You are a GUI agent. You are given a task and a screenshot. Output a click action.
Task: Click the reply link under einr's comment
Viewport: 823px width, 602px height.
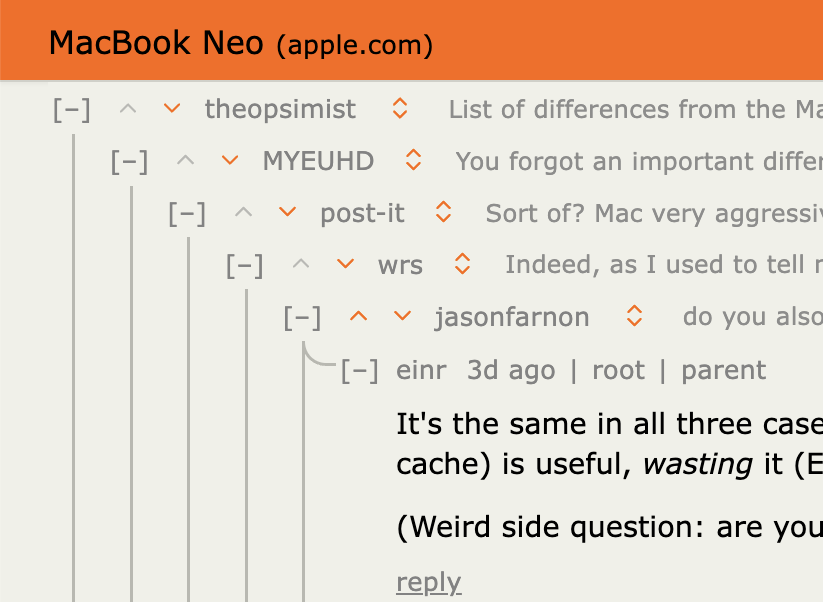428,582
